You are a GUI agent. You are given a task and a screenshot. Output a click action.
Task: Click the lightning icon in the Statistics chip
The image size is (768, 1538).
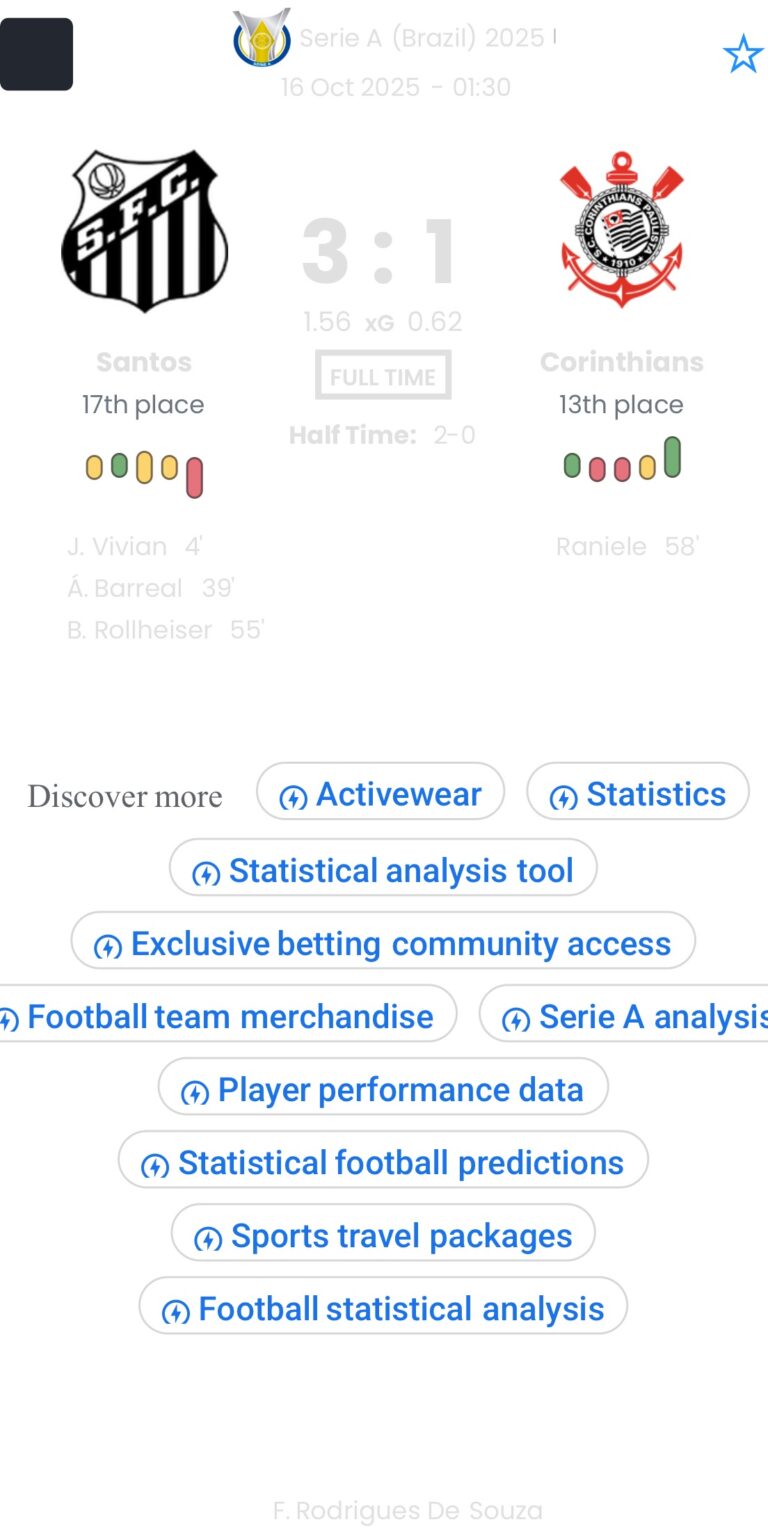563,797
